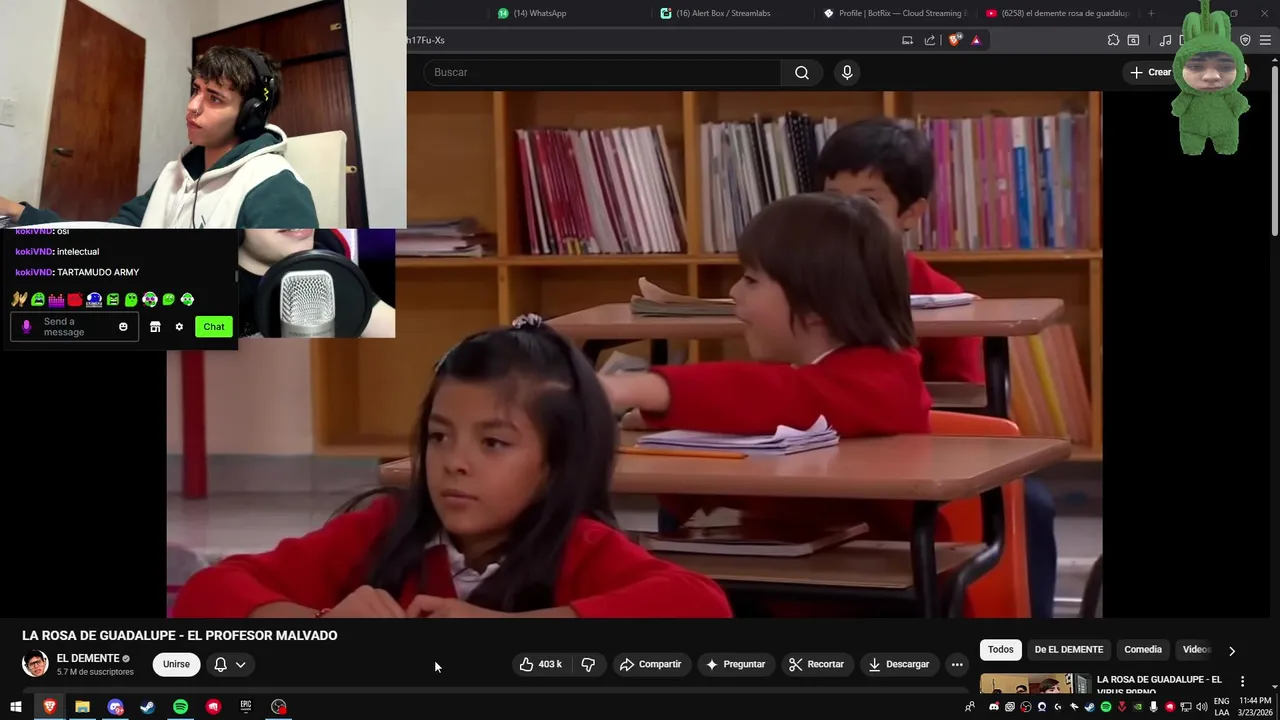The width and height of the screenshot is (1280, 720).
Task: Click install app icon in address bar
Action: 907,40
